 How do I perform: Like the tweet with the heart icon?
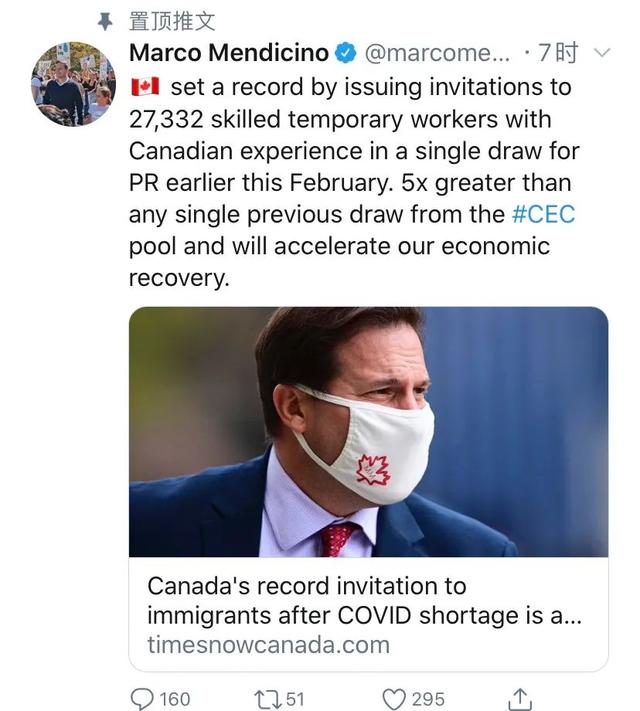click(x=393, y=698)
